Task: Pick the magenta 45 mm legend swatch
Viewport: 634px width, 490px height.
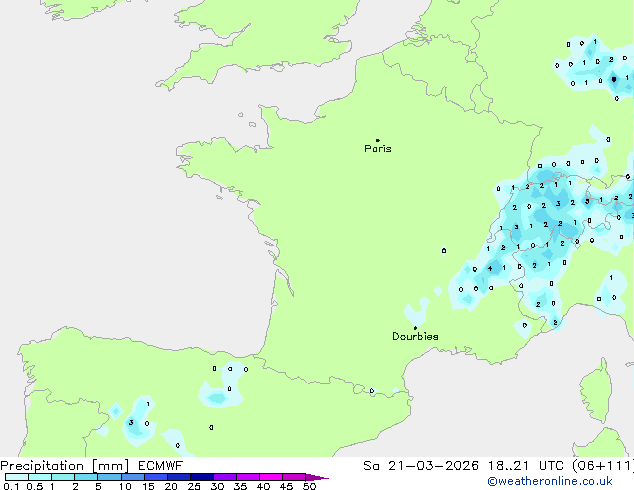Action: pos(294,478)
